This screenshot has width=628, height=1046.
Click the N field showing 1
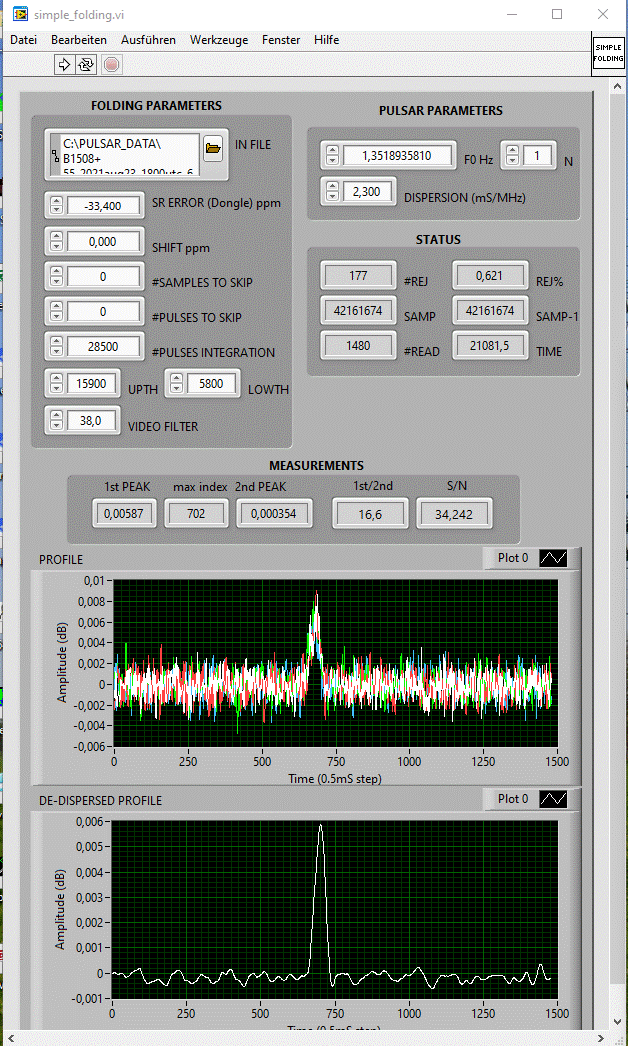(537, 155)
